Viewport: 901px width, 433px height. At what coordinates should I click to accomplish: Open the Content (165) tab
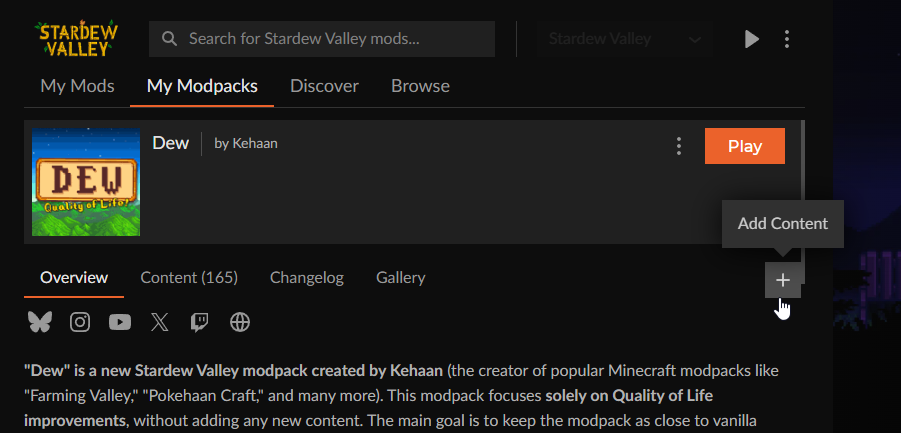tap(189, 278)
